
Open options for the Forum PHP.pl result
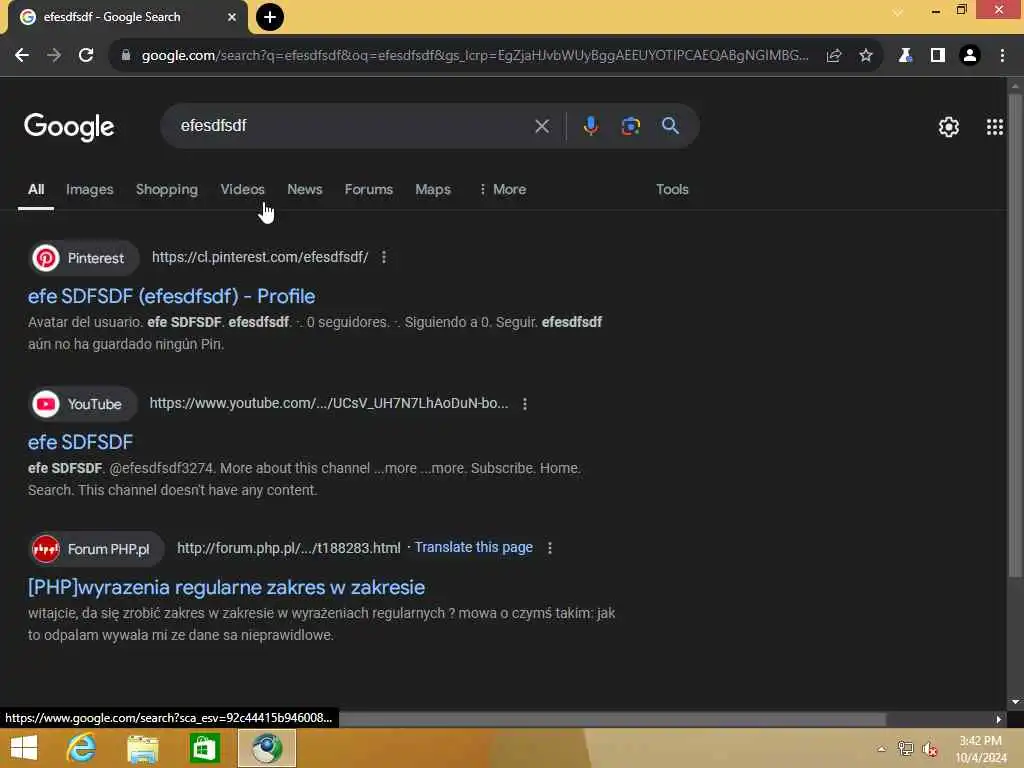(x=550, y=548)
